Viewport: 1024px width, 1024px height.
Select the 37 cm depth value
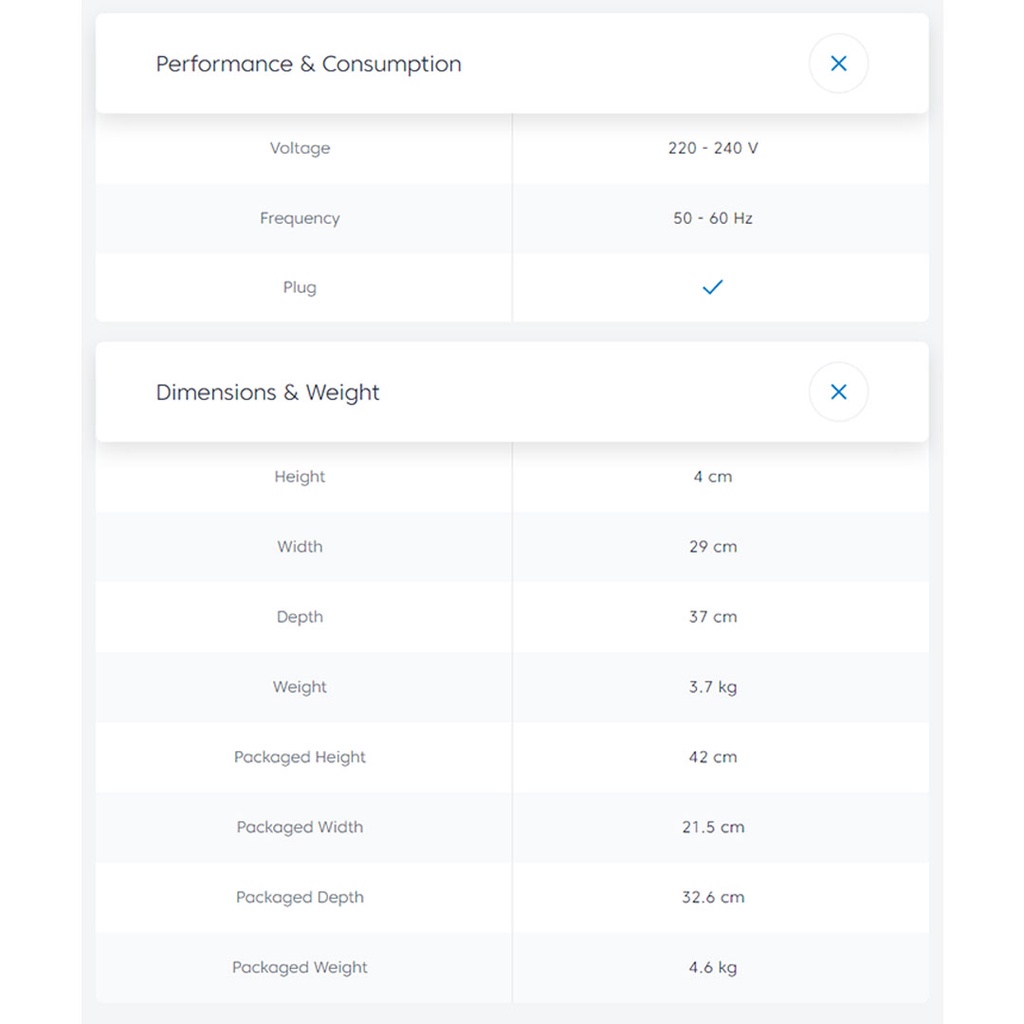pos(713,617)
